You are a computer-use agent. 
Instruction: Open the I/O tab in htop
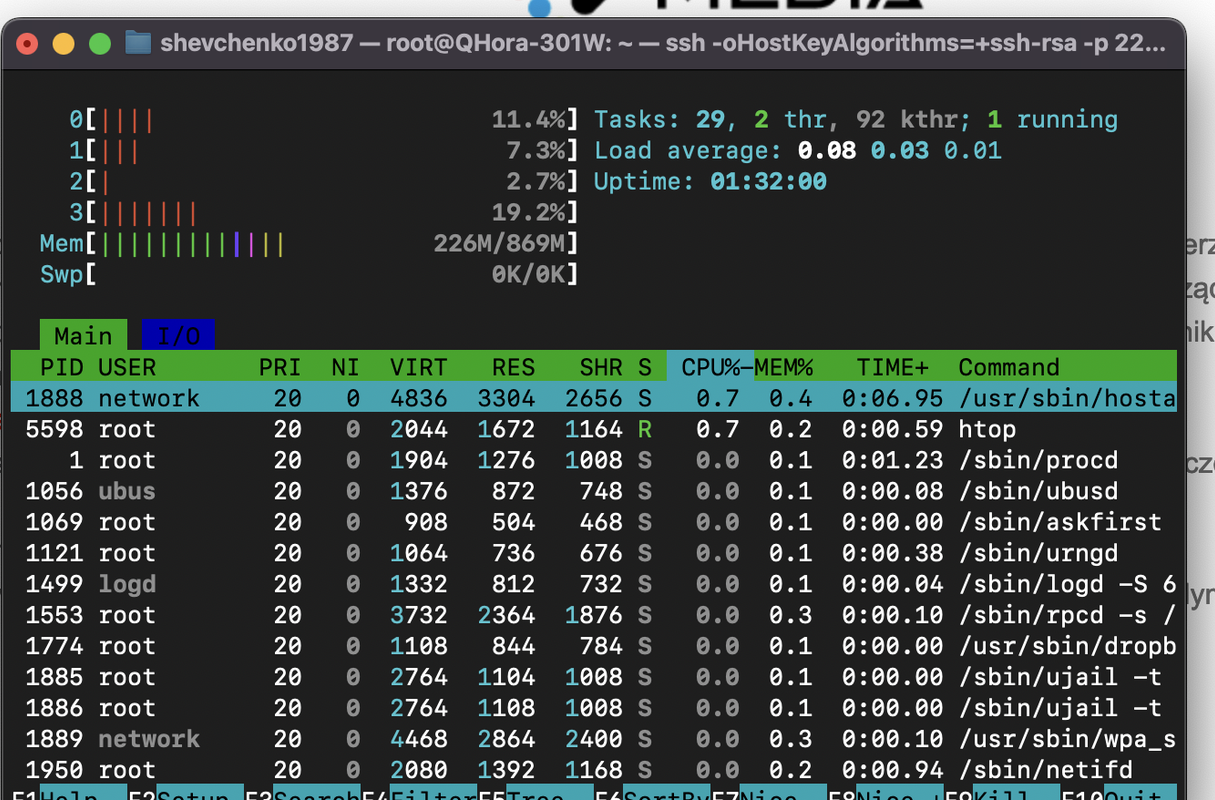pyautogui.click(x=178, y=335)
